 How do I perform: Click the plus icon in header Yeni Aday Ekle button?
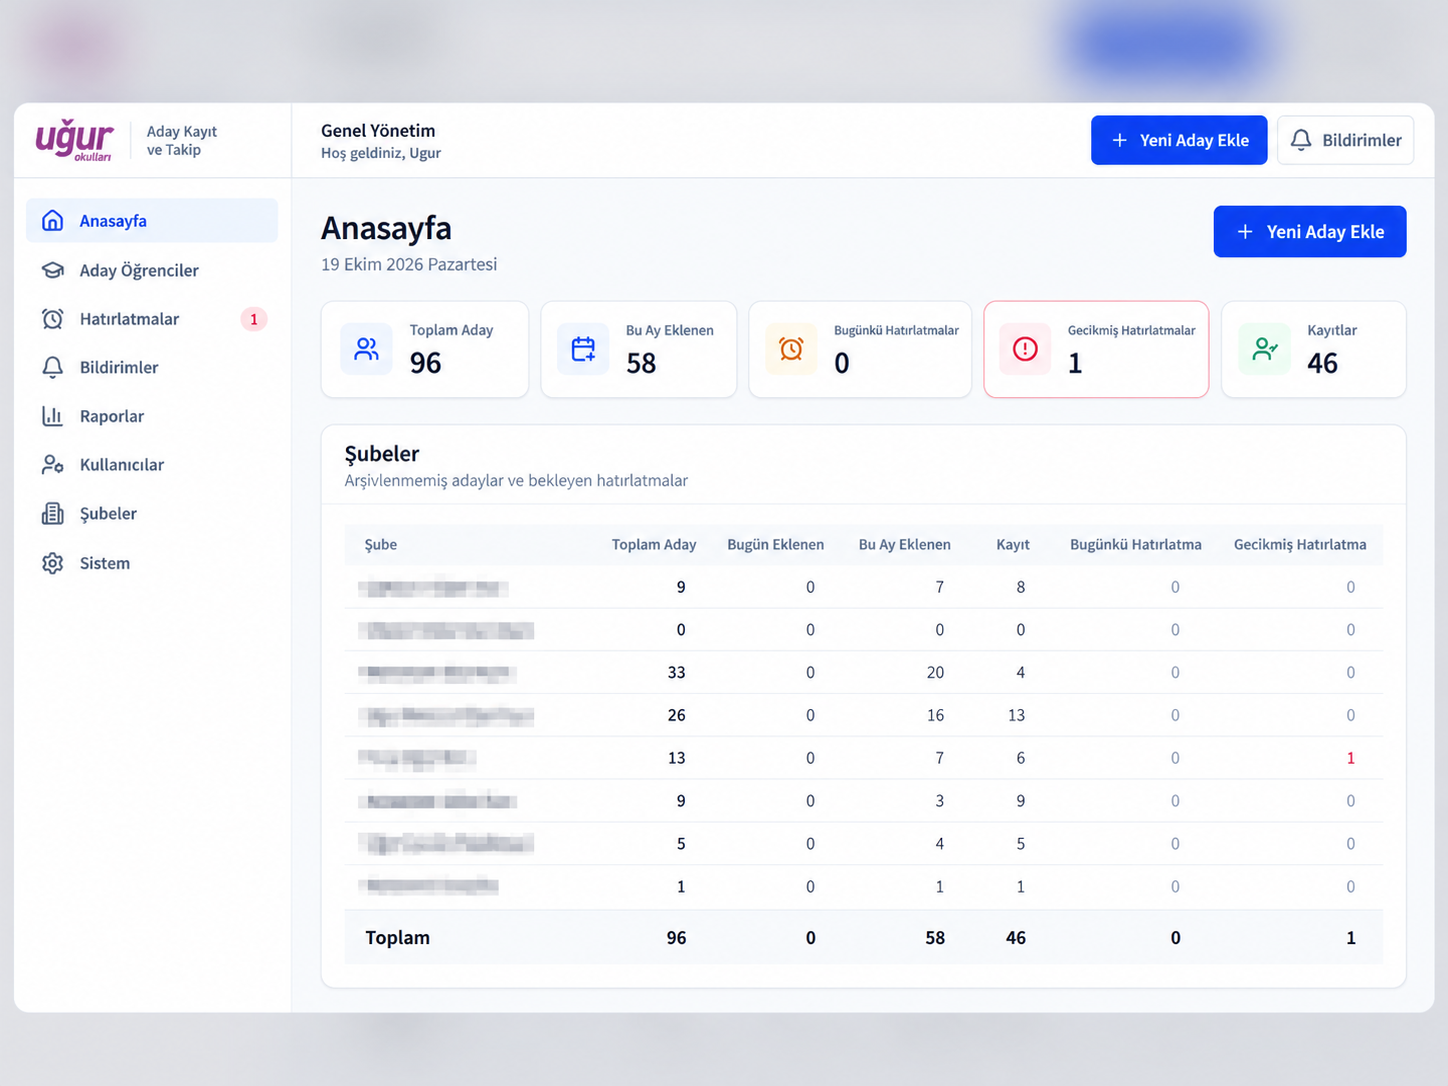(x=1120, y=140)
